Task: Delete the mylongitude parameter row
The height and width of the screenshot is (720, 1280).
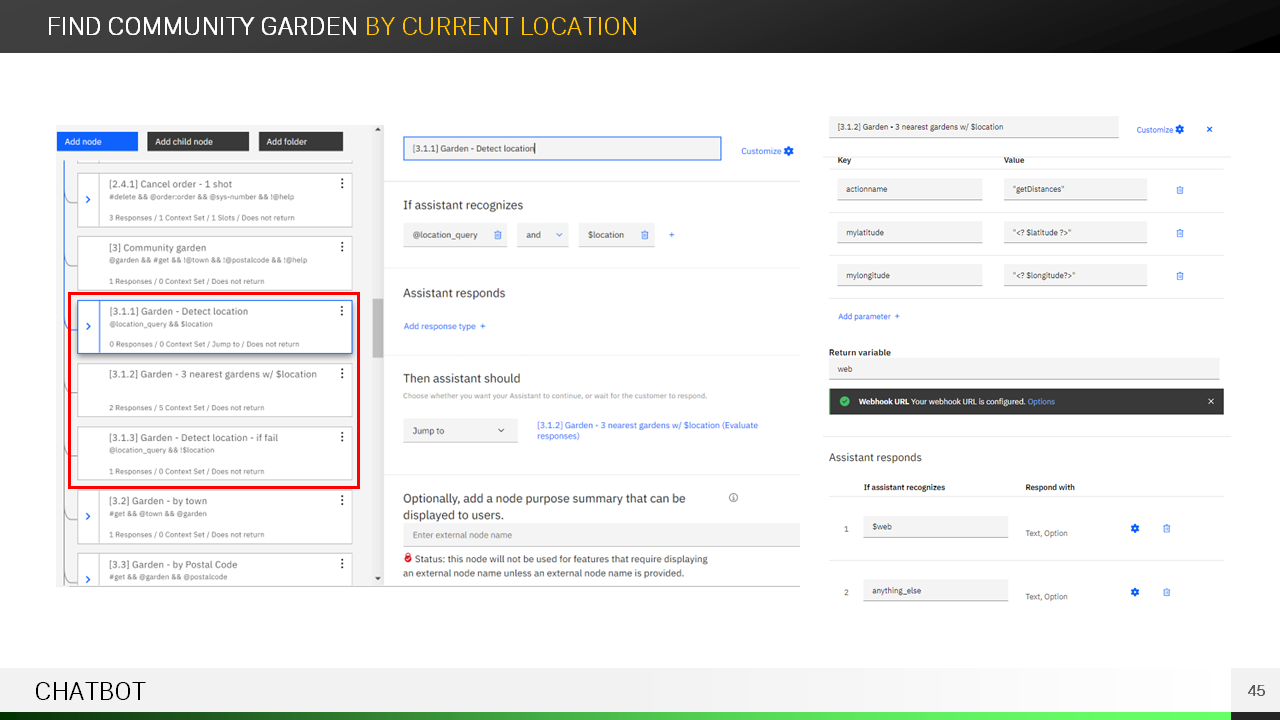Action: click(x=1179, y=276)
